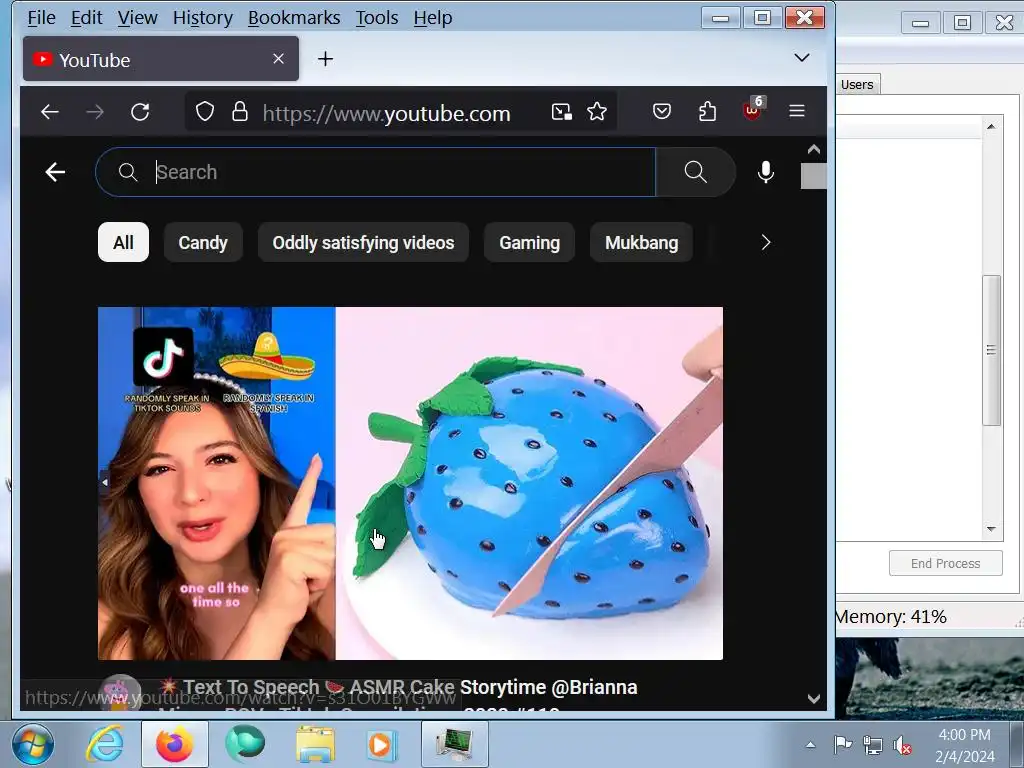Viewport: 1024px width, 768px height.
Task: Click Firefox taskbar icon
Action: [x=174, y=744]
